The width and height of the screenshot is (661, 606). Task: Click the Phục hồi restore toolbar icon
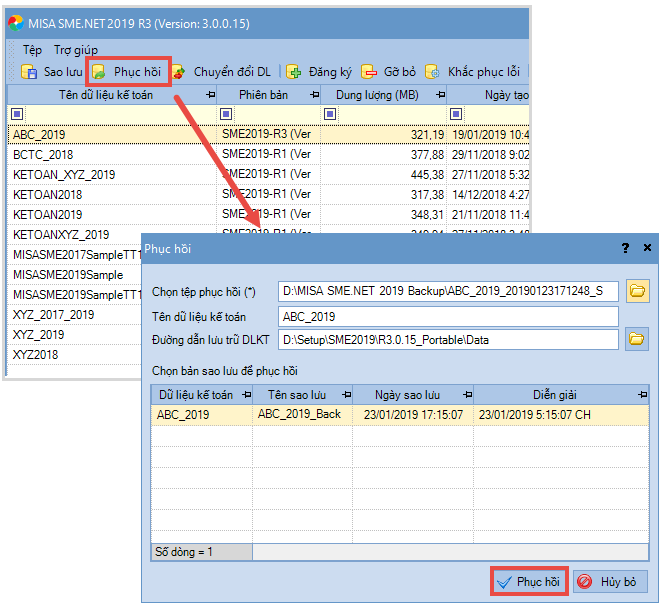pyautogui.click(x=99, y=72)
